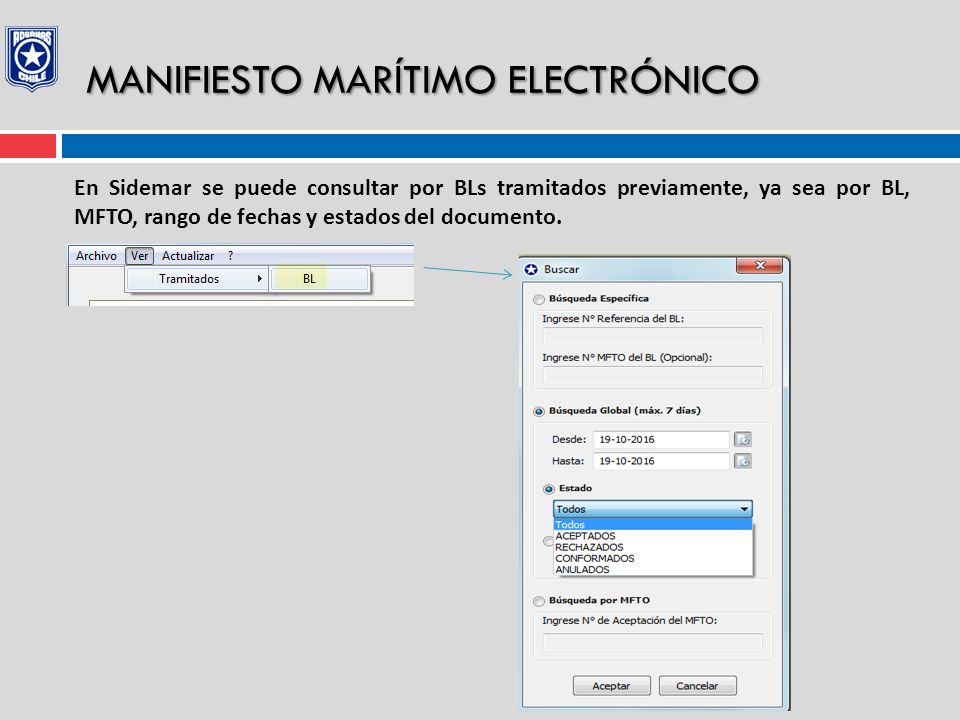The image size is (960, 720).
Task: Open the question mark help menu
Action: (x=231, y=256)
